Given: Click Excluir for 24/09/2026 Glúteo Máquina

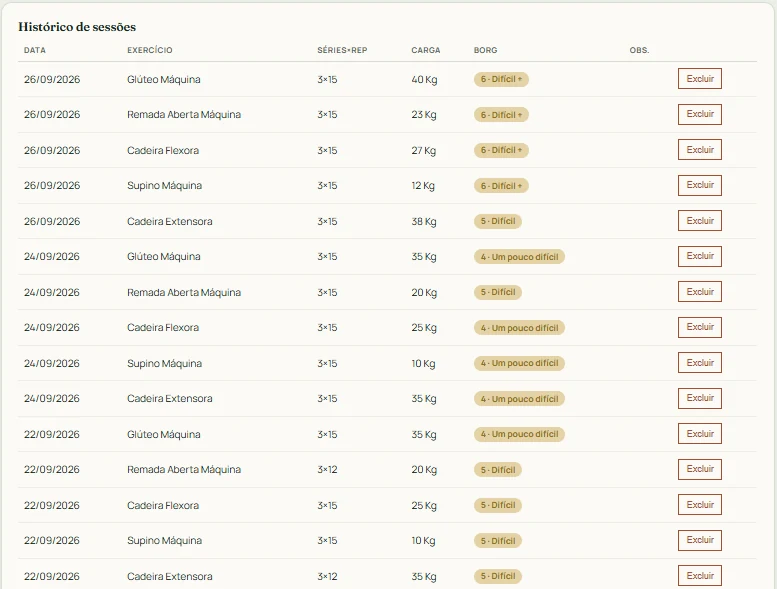Looking at the screenshot, I should 700,256.
